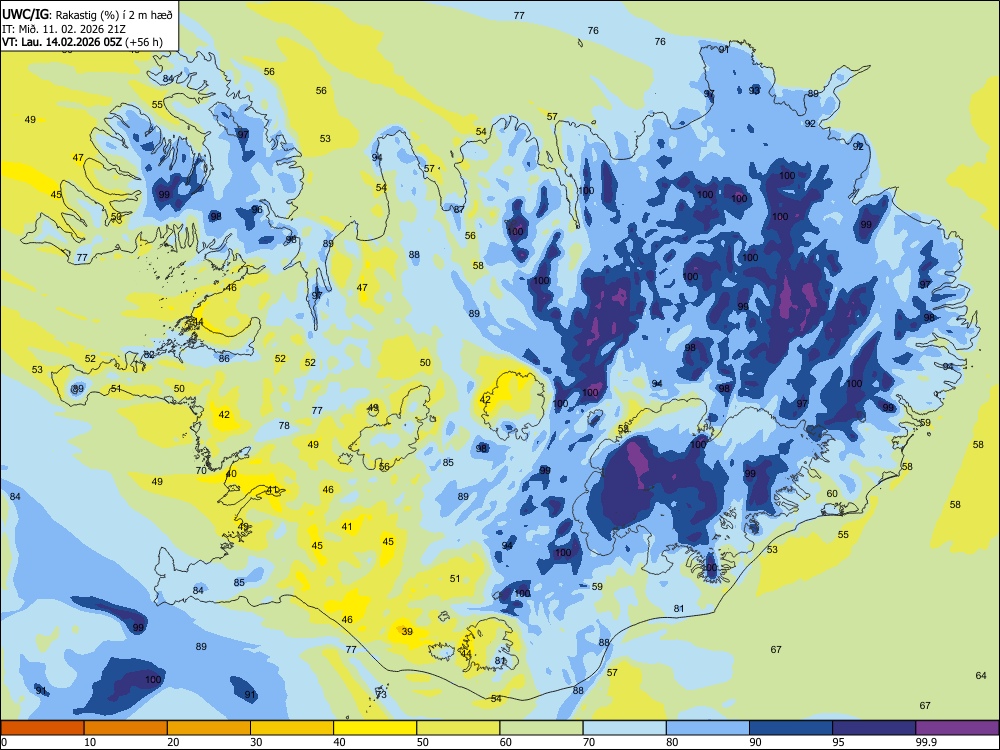This screenshot has width=1000, height=750.
Task: Click the 30–40 legend color swatch
Action: pyautogui.click(x=292, y=728)
